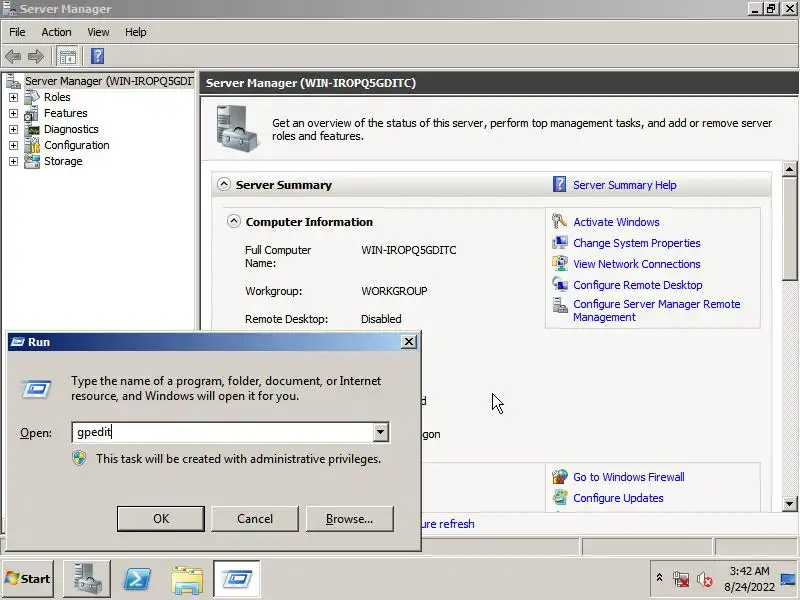This screenshot has height=600, width=800.
Task: Open the File menu
Action: point(17,32)
